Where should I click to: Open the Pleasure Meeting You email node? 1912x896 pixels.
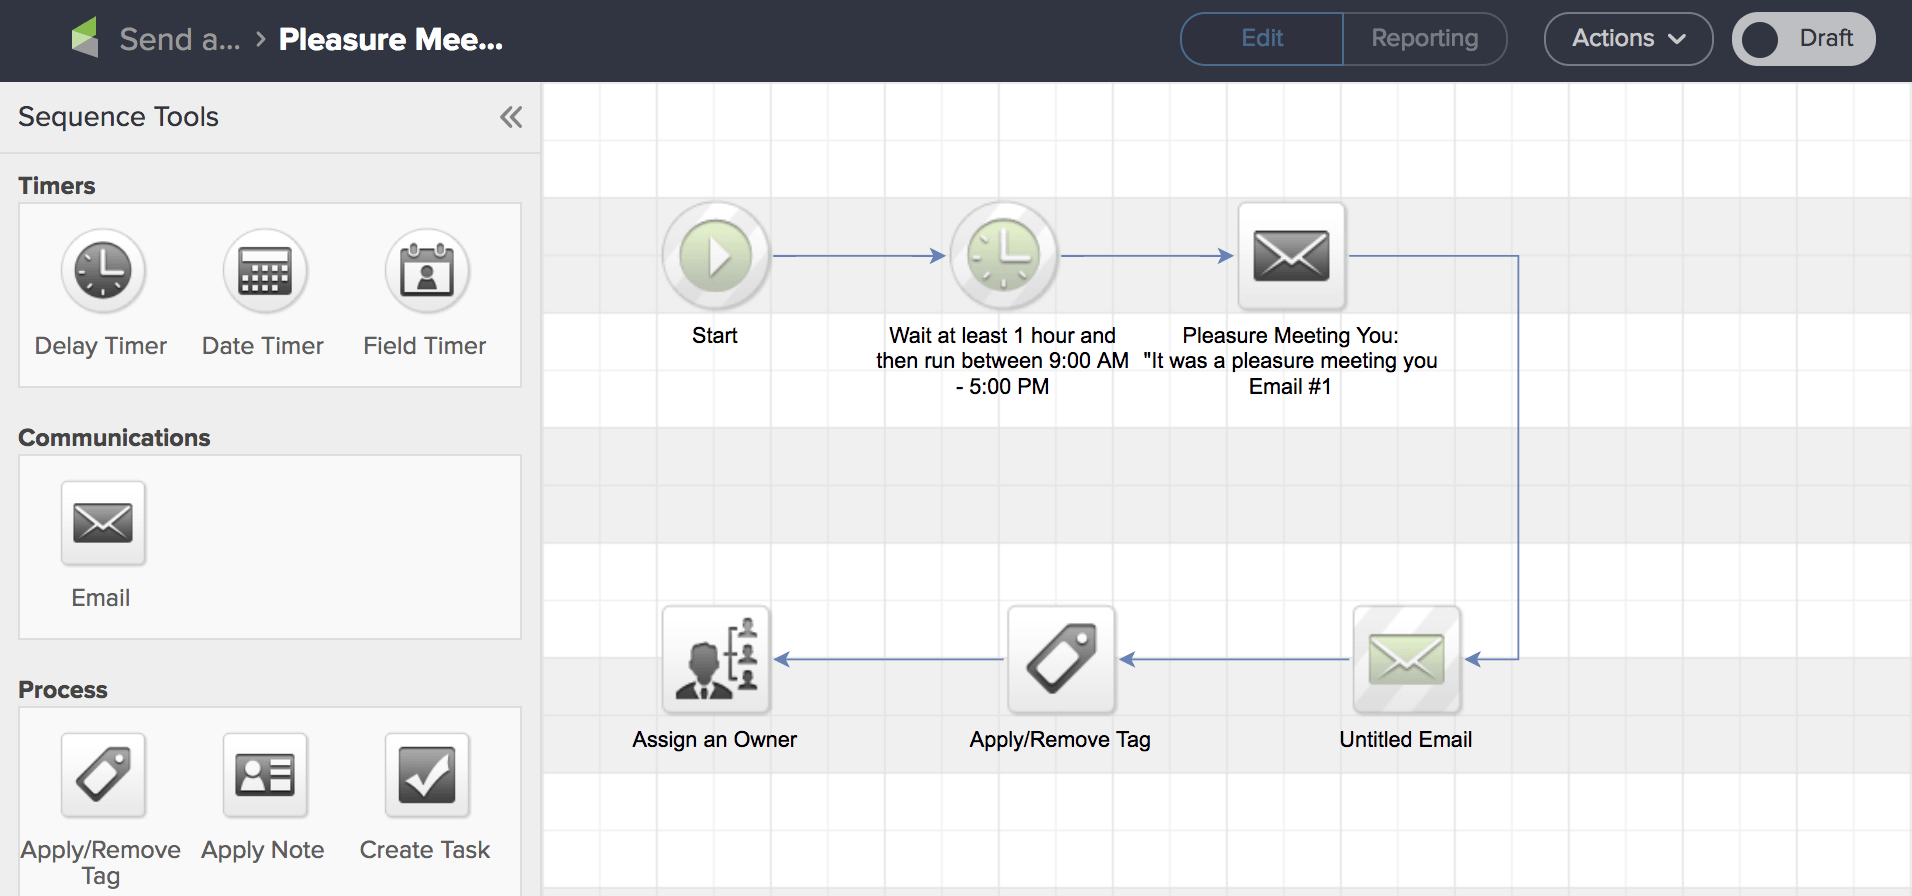click(x=1291, y=256)
